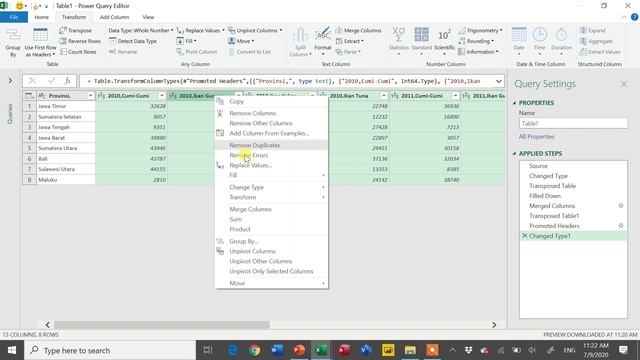
Task: Open Excel from the taskbar
Action: pos(321,350)
